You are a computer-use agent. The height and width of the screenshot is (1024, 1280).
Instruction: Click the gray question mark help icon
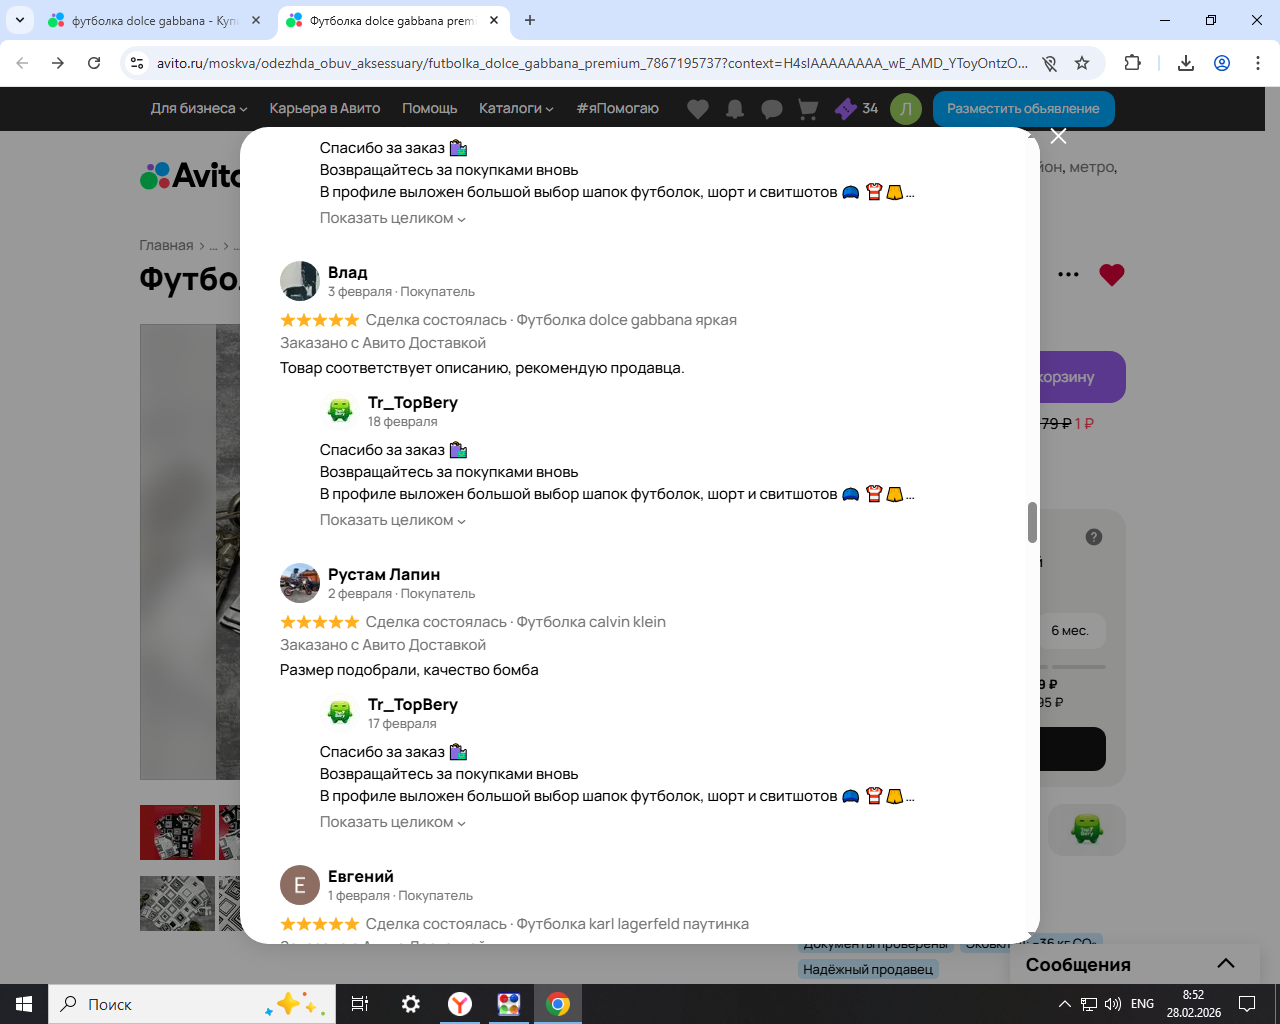pyautogui.click(x=1094, y=537)
